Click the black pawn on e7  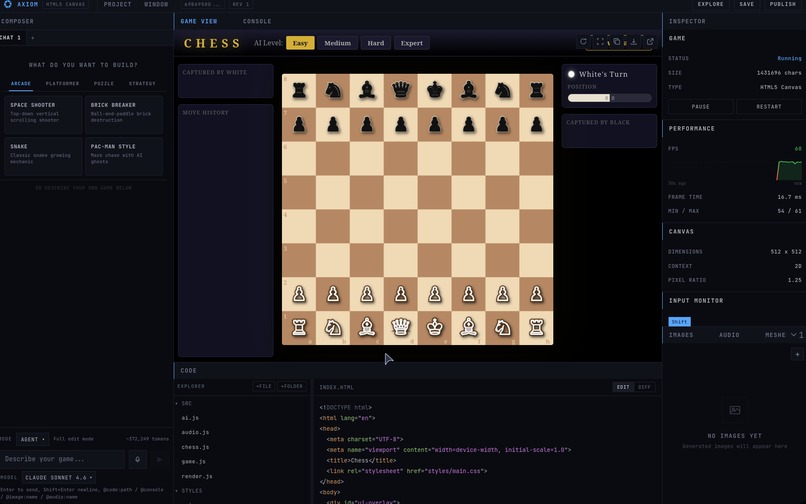(x=435, y=124)
